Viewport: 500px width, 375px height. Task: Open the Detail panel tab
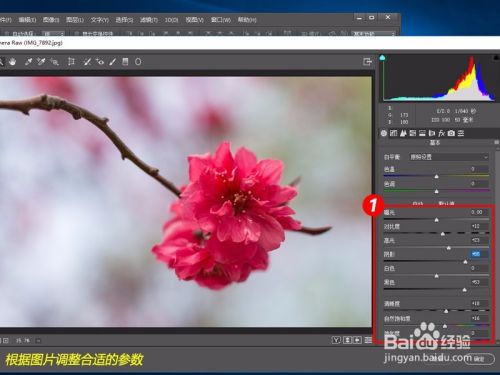(403, 133)
